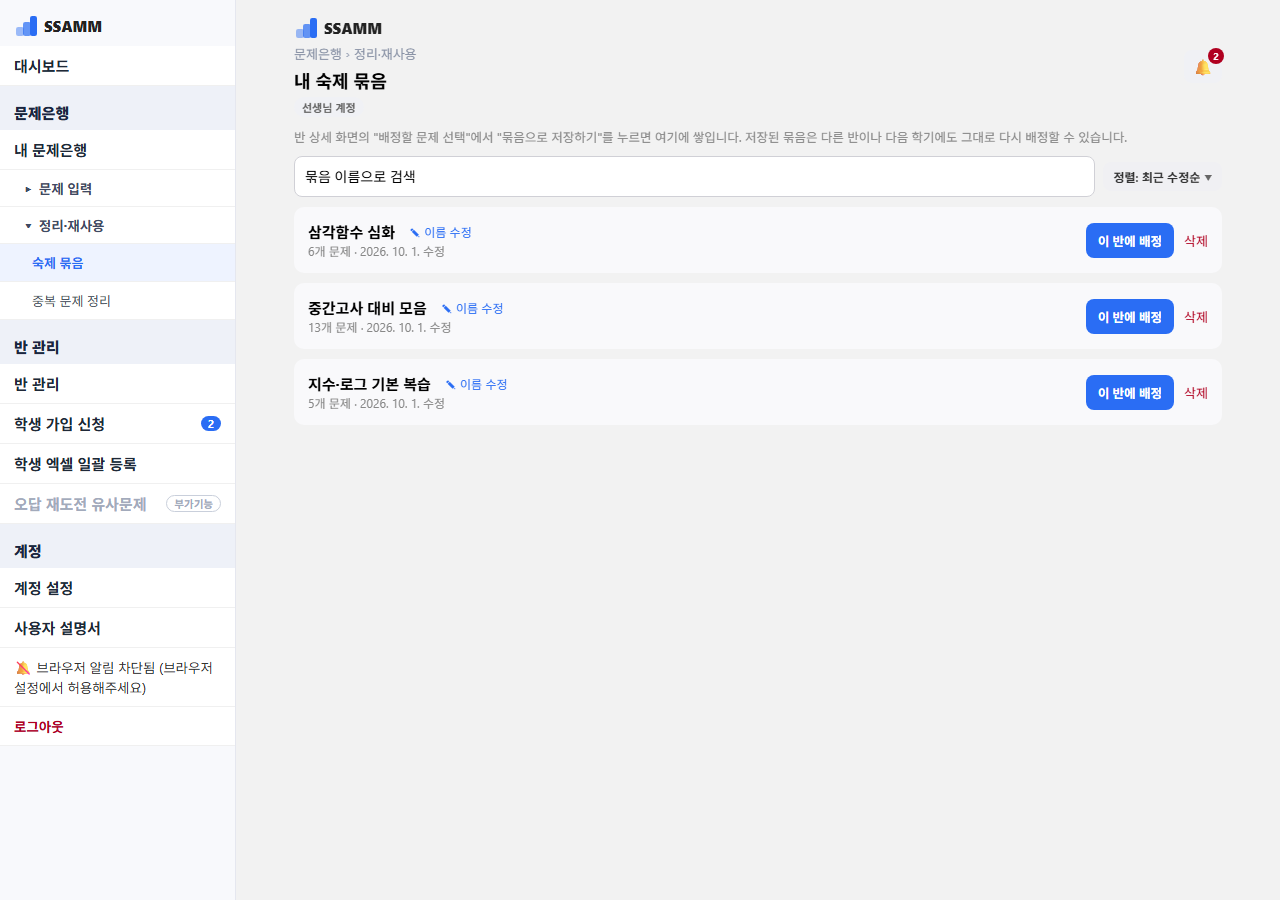Click pencil icon next to 중간고사 대비 모음
Viewport: 1280px width, 900px height.
pos(447,308)
